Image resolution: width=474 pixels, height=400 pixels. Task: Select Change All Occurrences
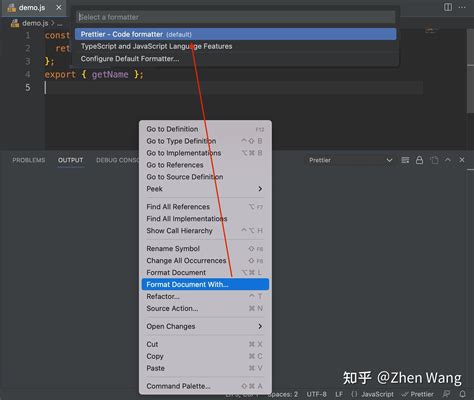tap(205, 261)
